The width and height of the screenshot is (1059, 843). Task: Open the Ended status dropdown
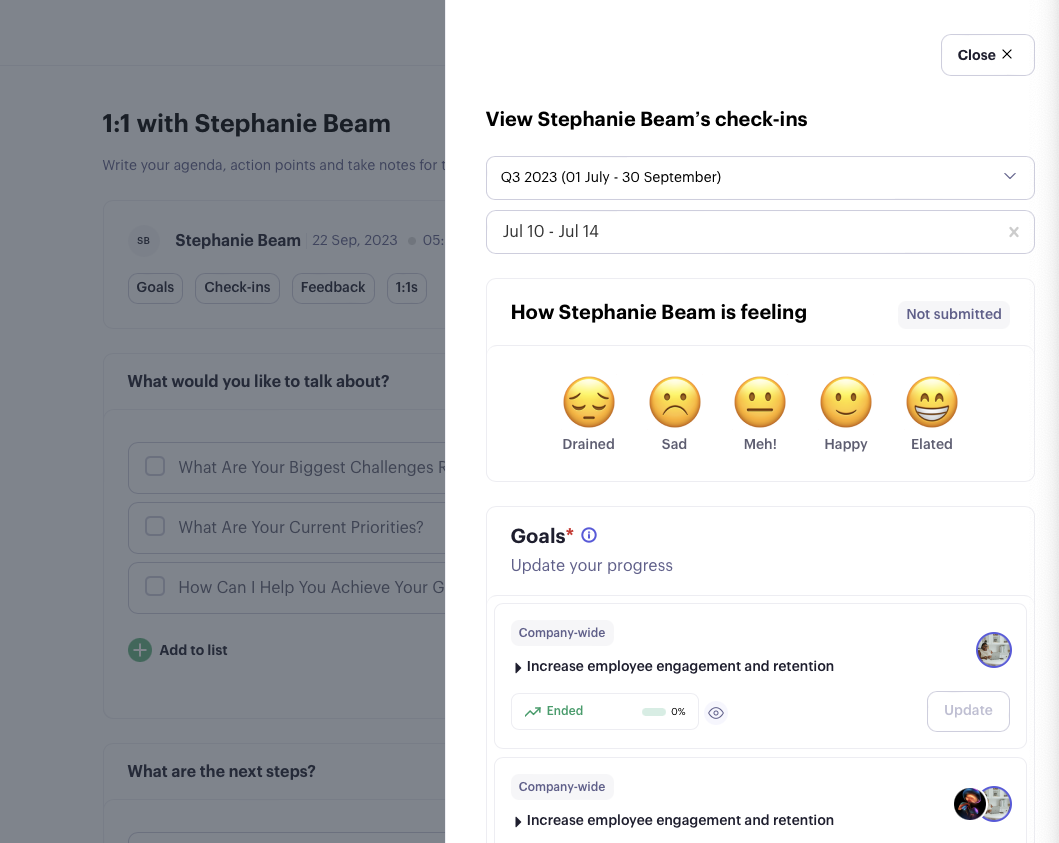[604, 711]
